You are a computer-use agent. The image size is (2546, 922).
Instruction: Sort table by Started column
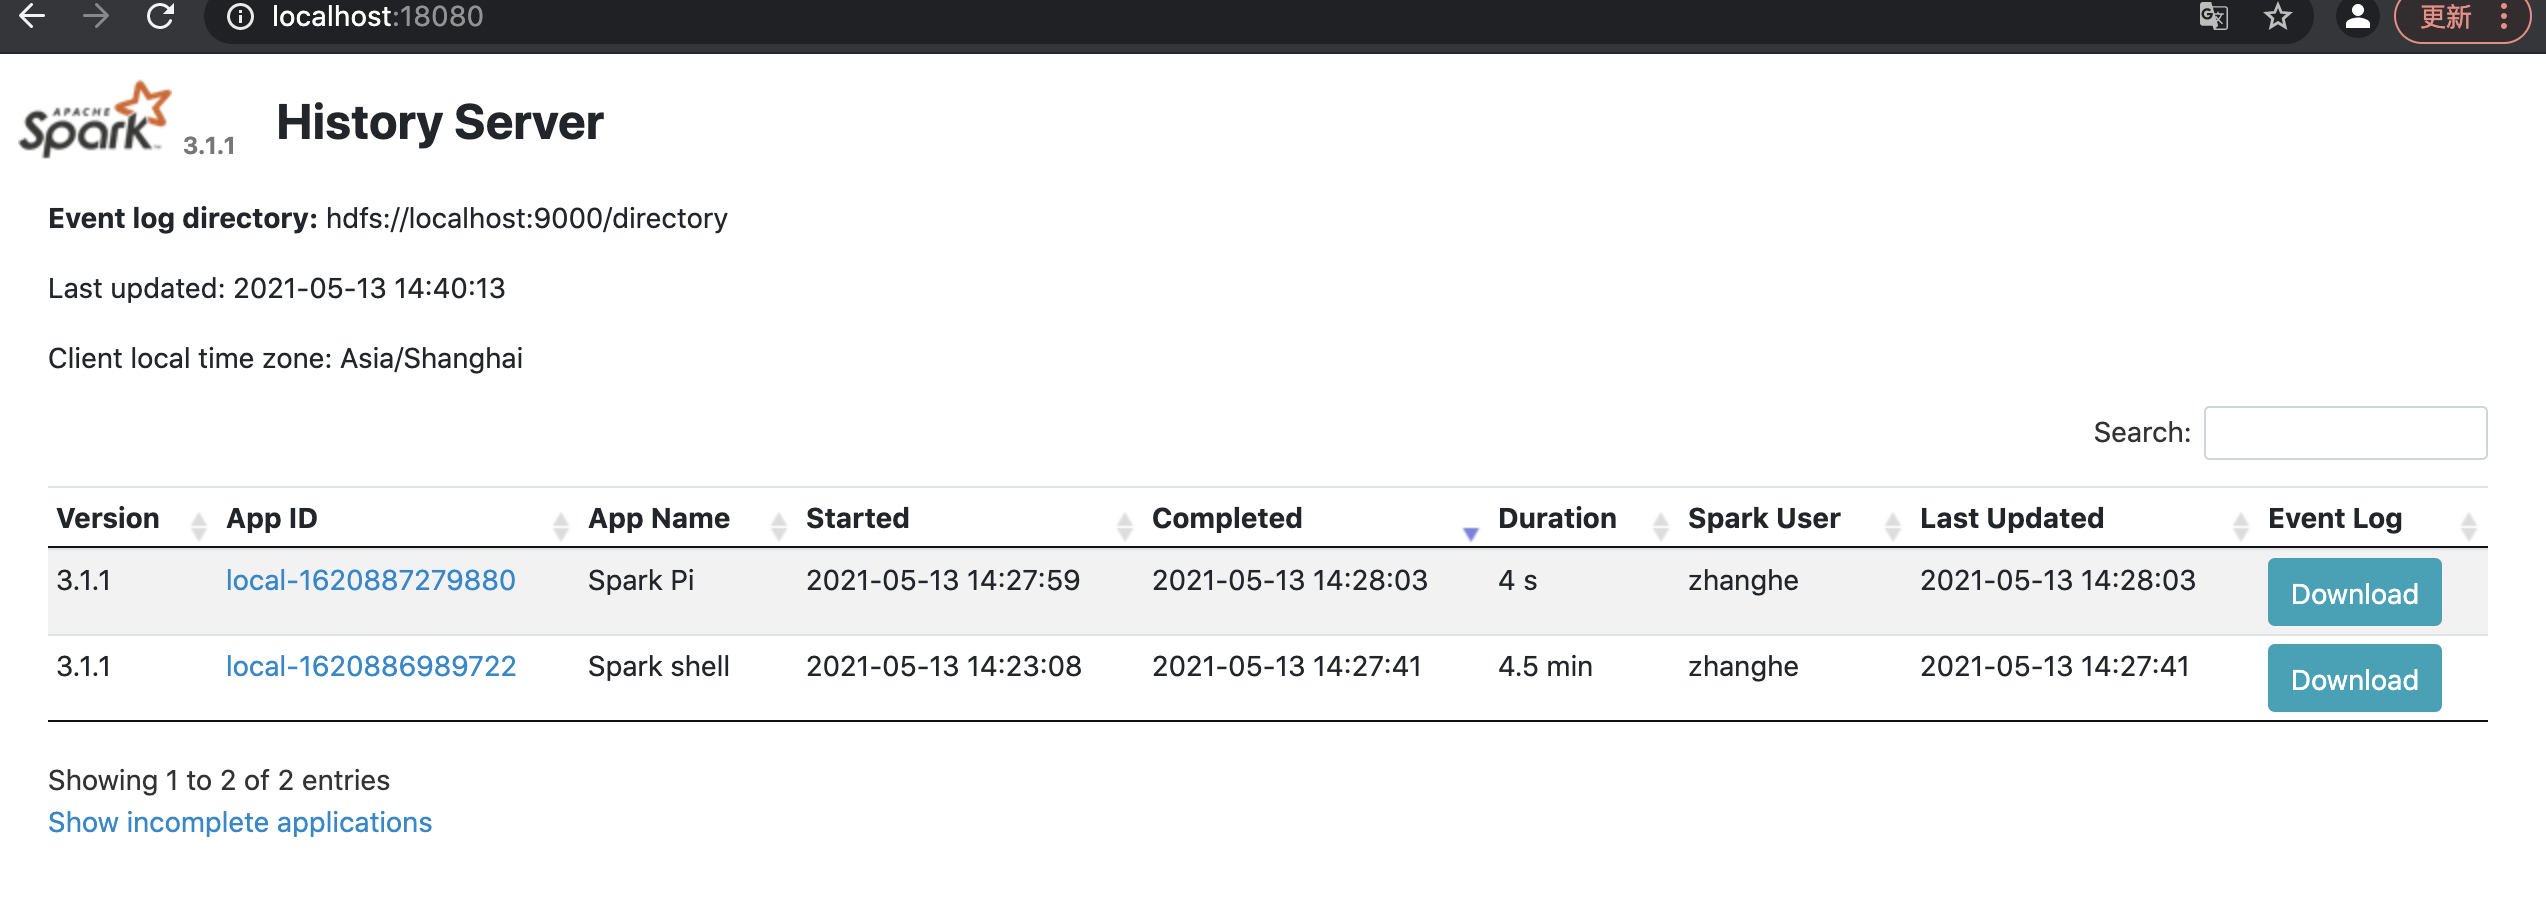click(x=857, y=518)
